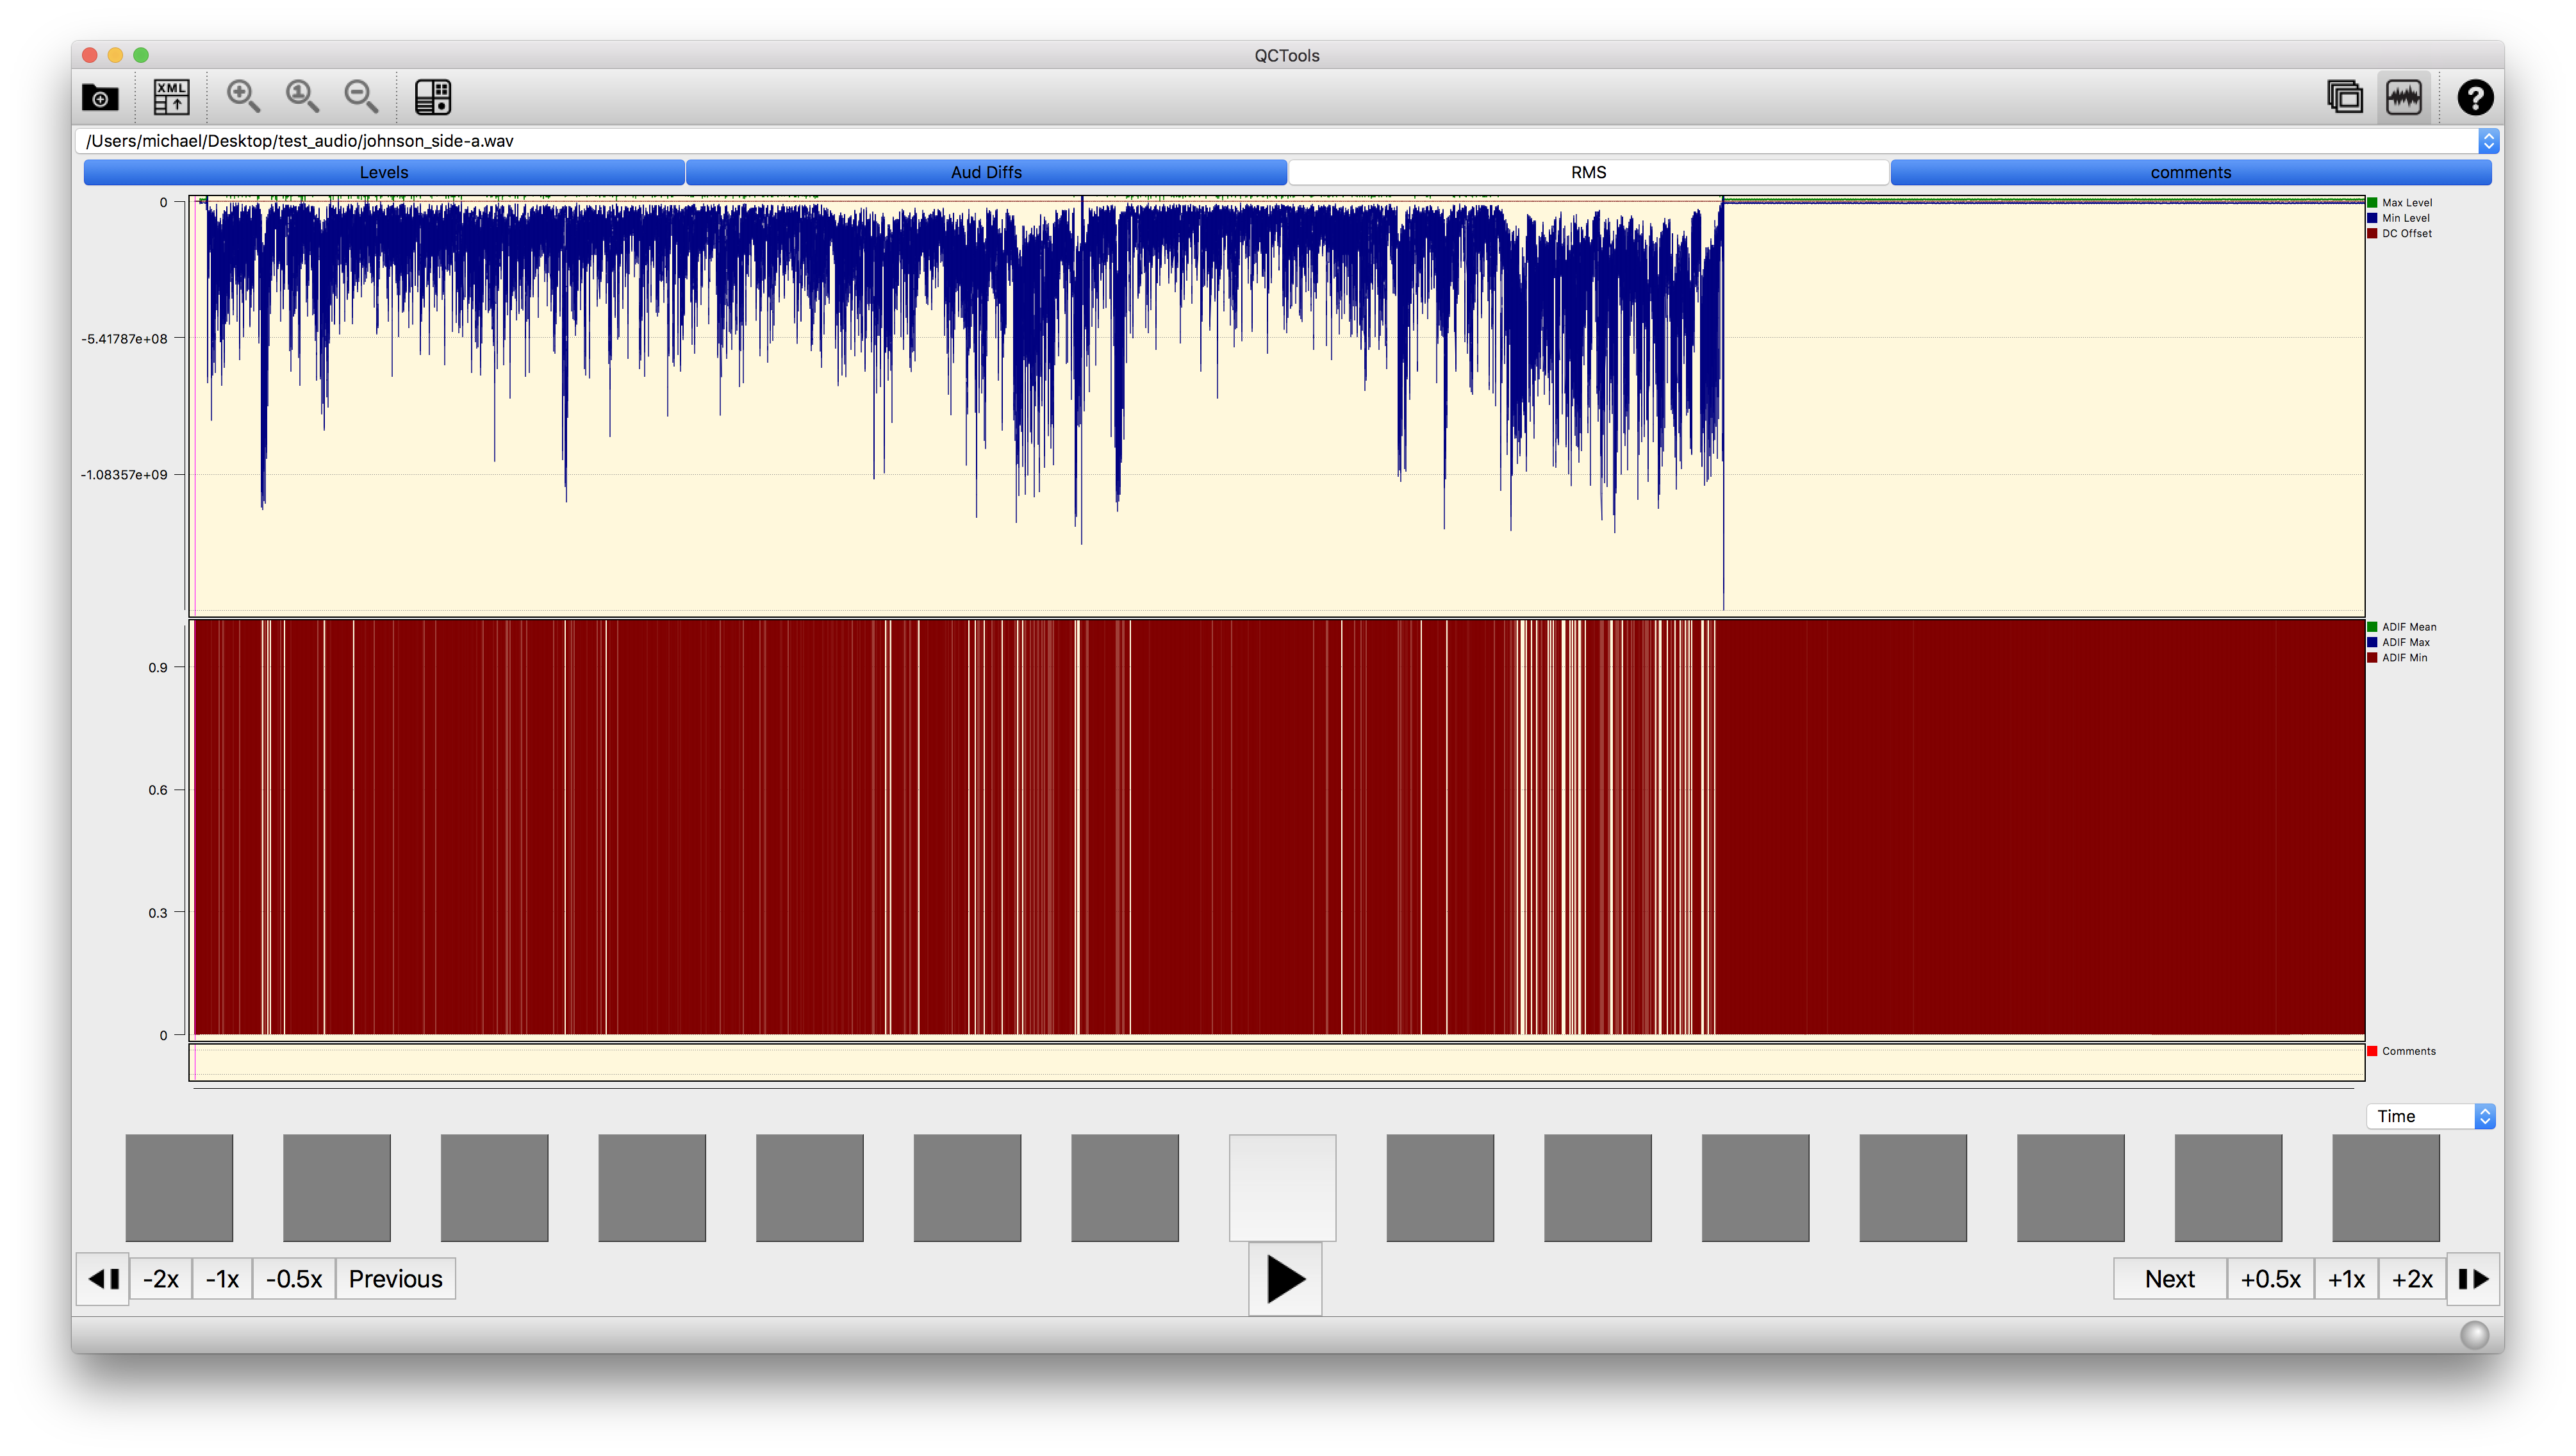The image size is (2576, 1456).
Task: Select the highlighted center frame thumbnail
Action: (1282, 1187)
